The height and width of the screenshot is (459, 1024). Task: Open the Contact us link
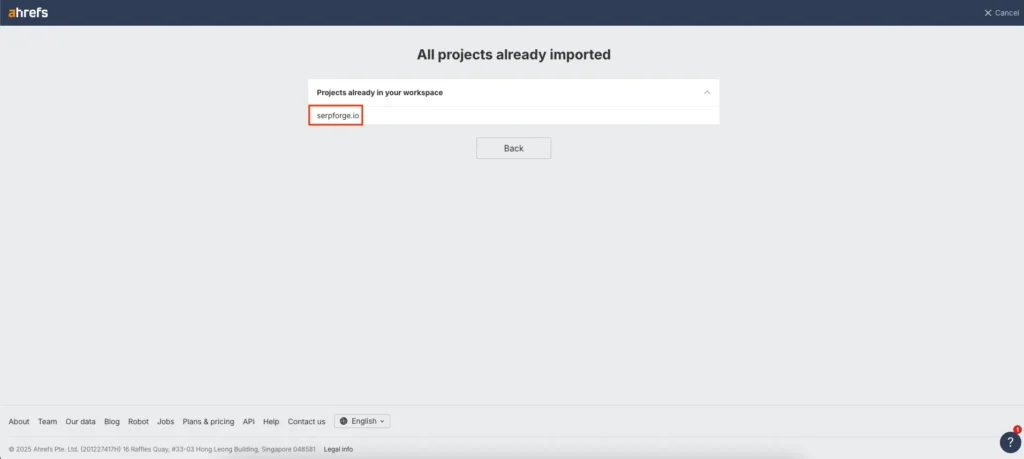[306, 421]
